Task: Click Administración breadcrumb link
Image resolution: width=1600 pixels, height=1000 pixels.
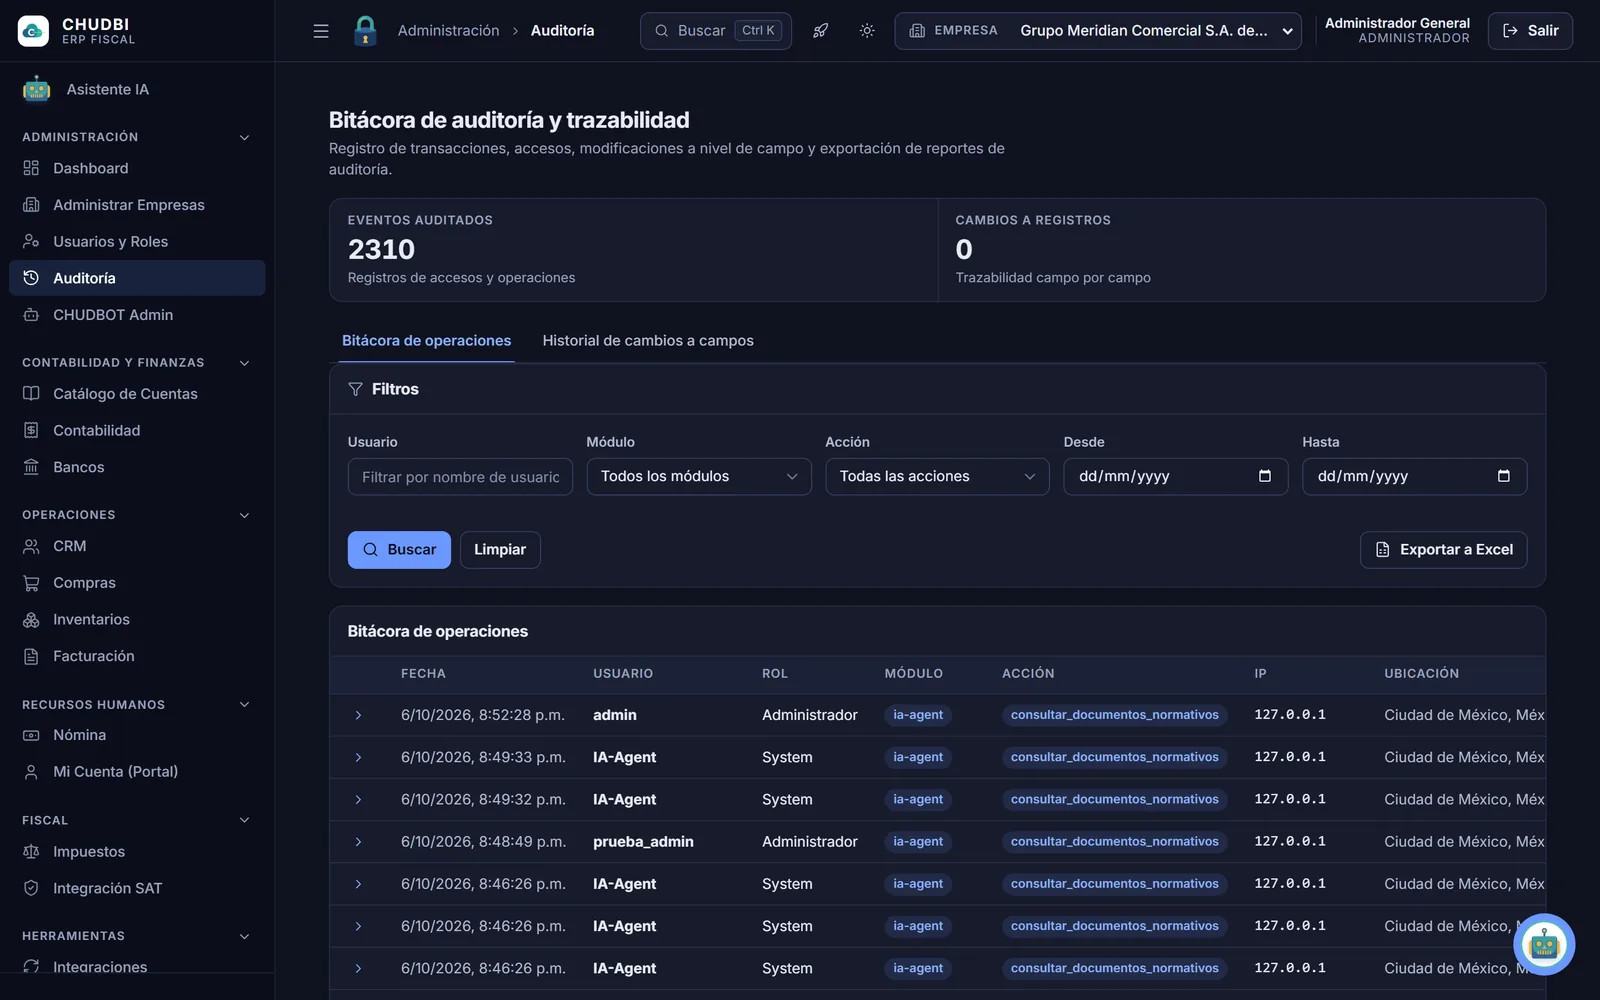Action: (448, 31)
